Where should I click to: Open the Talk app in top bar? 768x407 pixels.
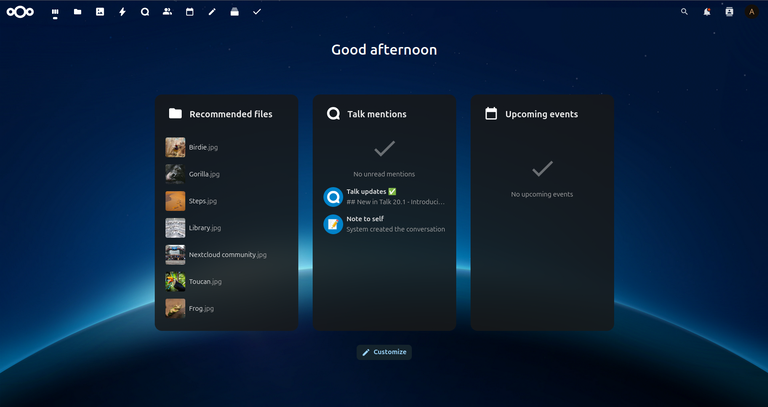tap(145, 12)
